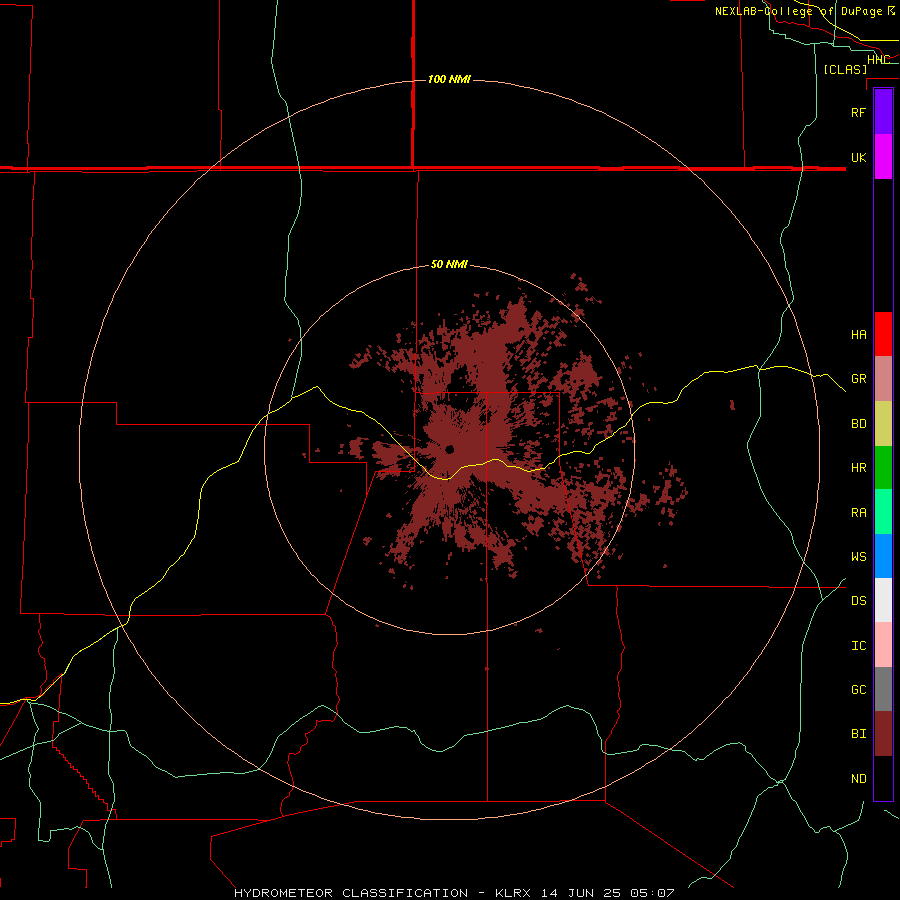The image size is (900, 900).
Task: Click the brown BI legend swatch
Action: pyautogui.click(x=883, y=734)
